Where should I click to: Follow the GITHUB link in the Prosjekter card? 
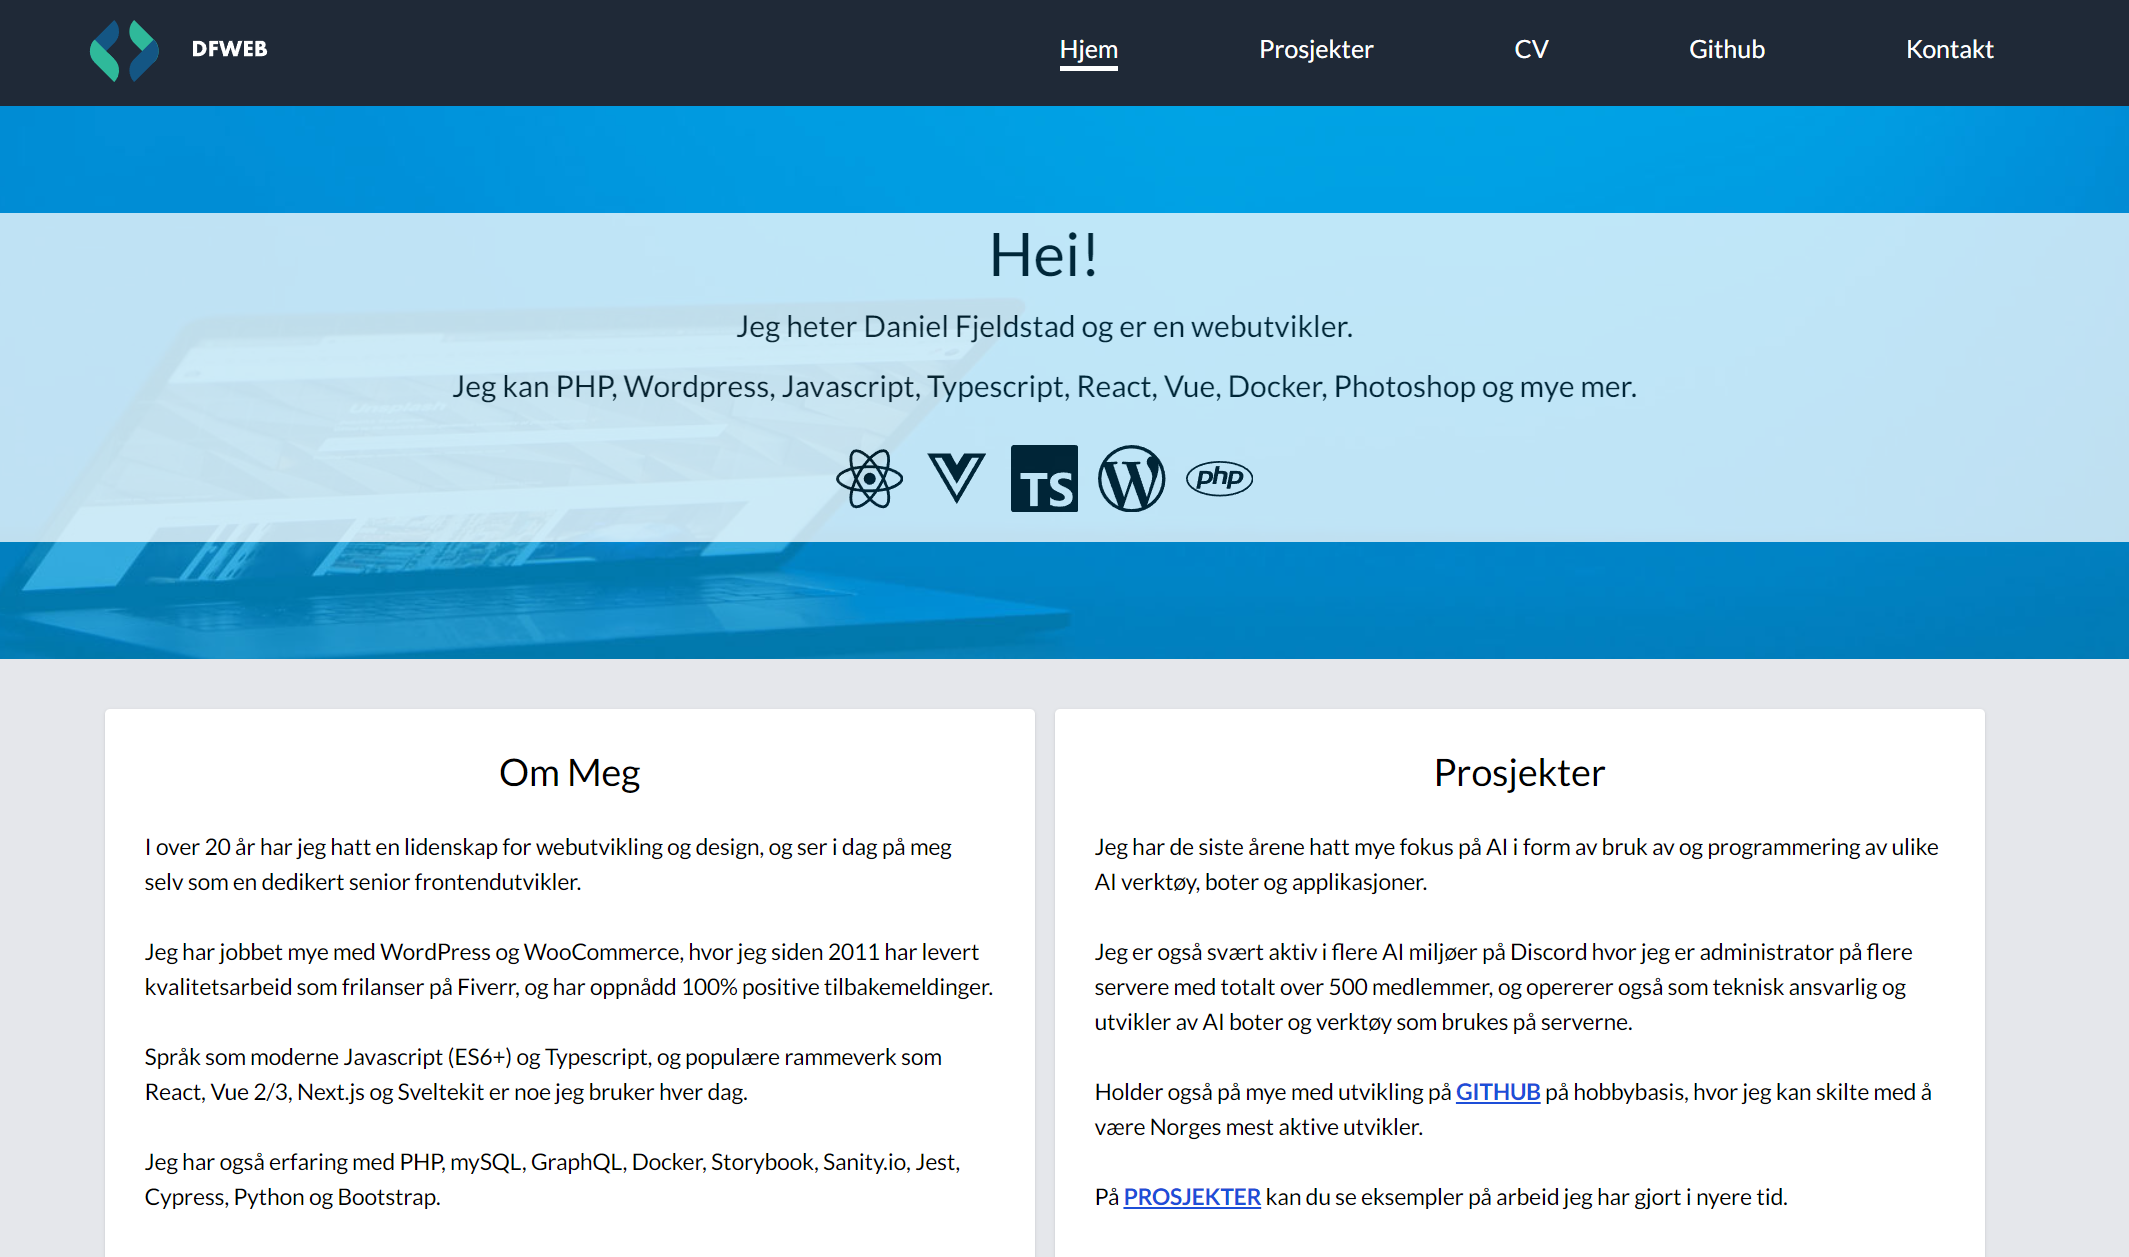[x=1497, y=1092]
